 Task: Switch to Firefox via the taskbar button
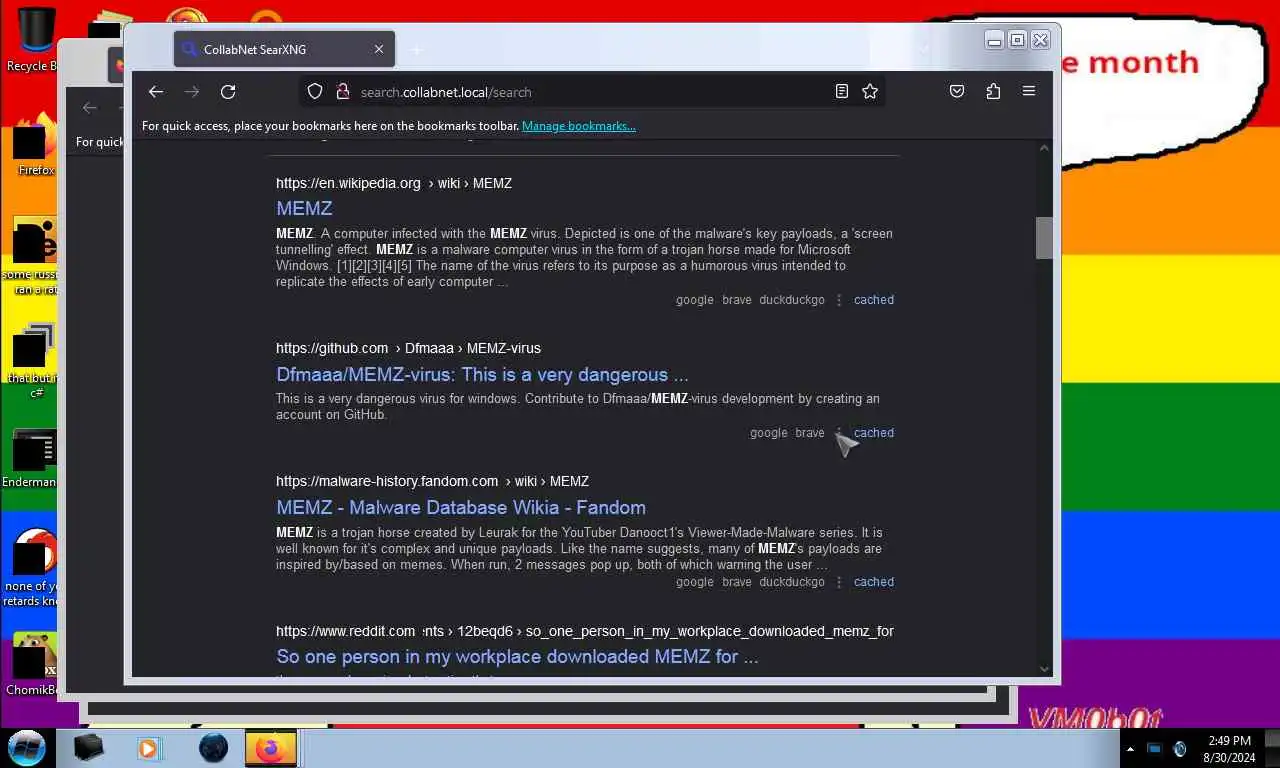pyautogui.click(x=271, y=748)
